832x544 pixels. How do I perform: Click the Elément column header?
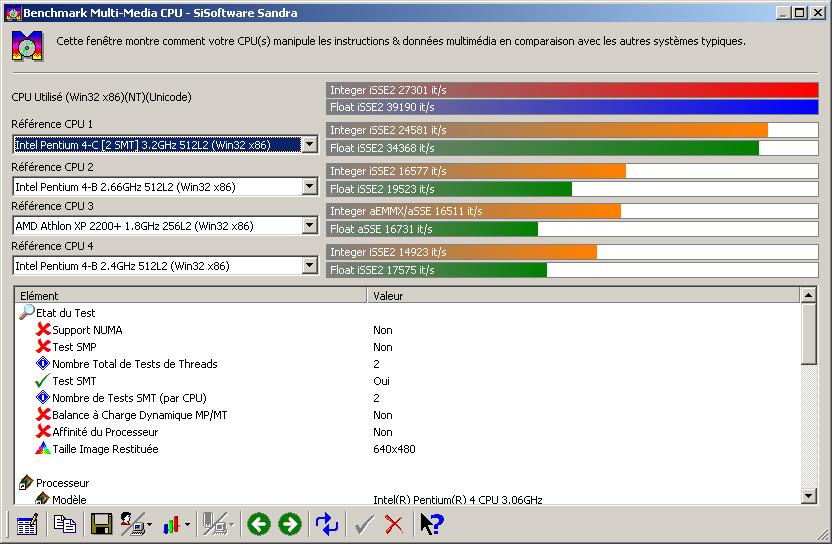point(191,296)
